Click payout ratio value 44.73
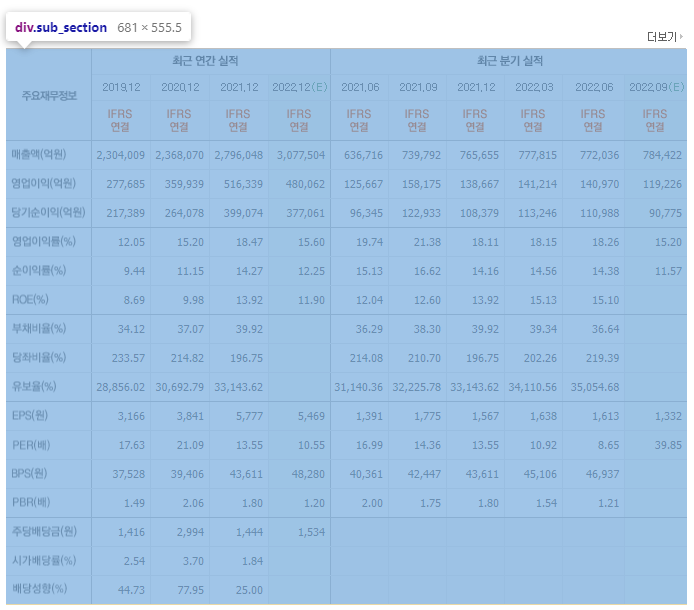This screenshot has height=610, width=694. [131, 590]
